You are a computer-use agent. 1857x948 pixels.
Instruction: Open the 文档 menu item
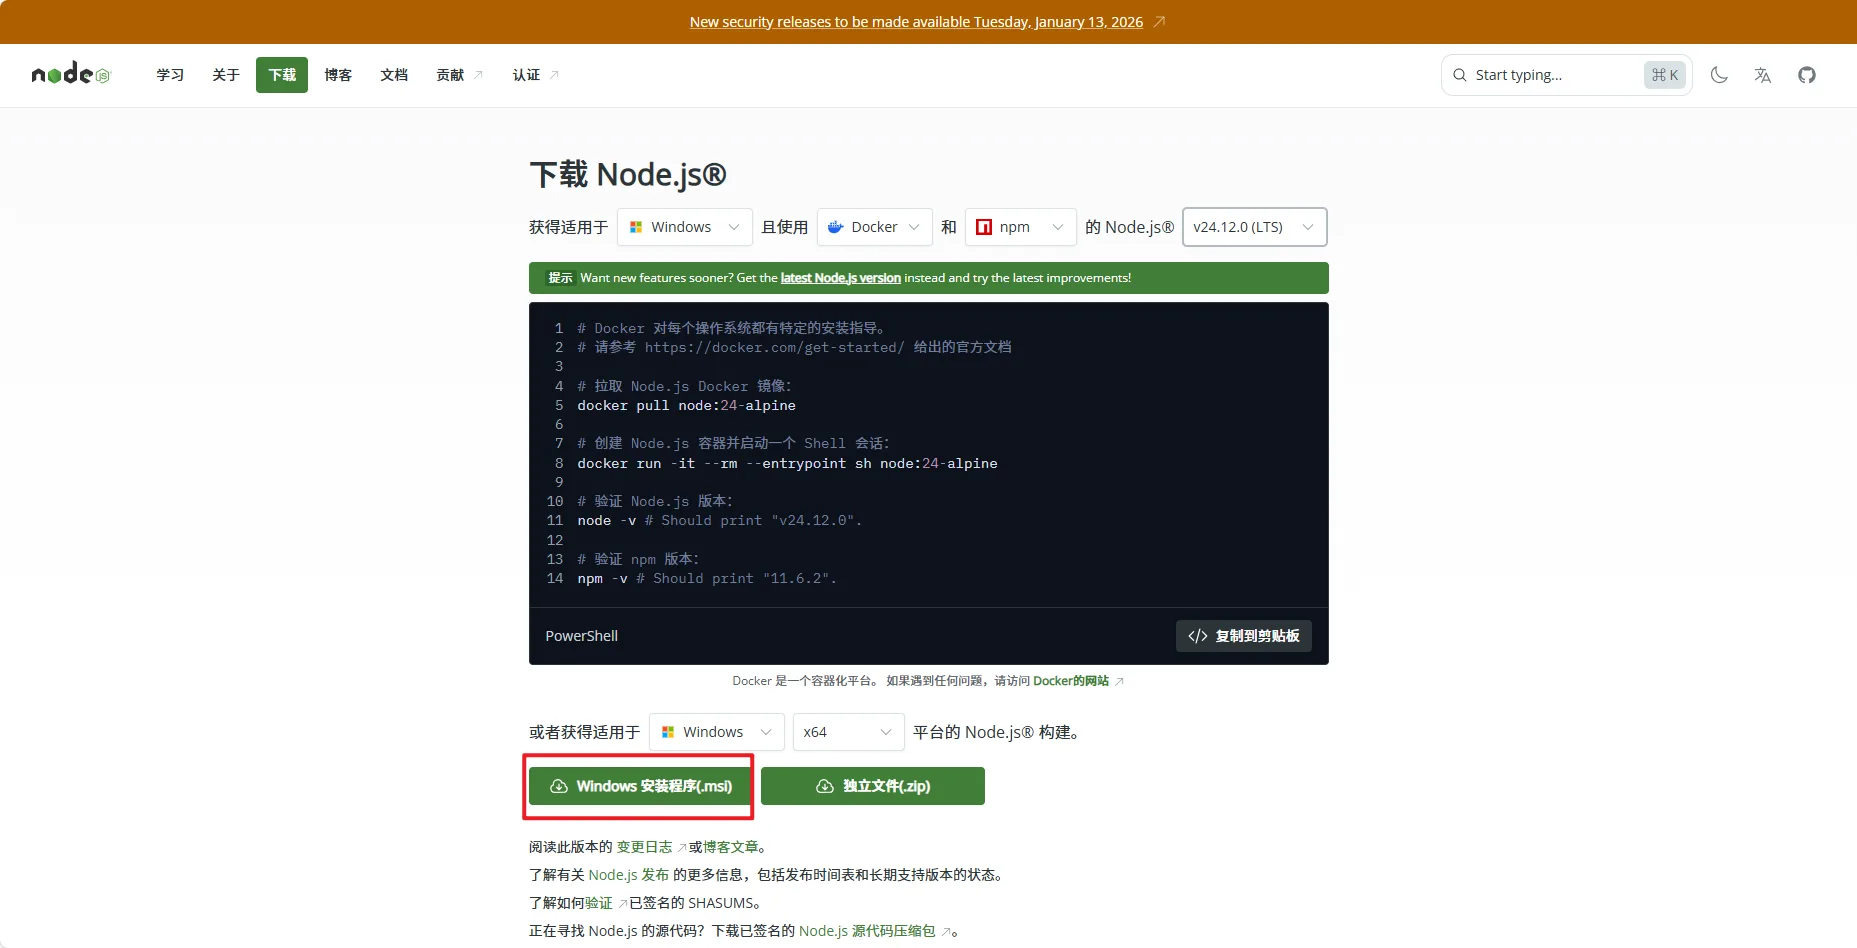tap(394, 75)
